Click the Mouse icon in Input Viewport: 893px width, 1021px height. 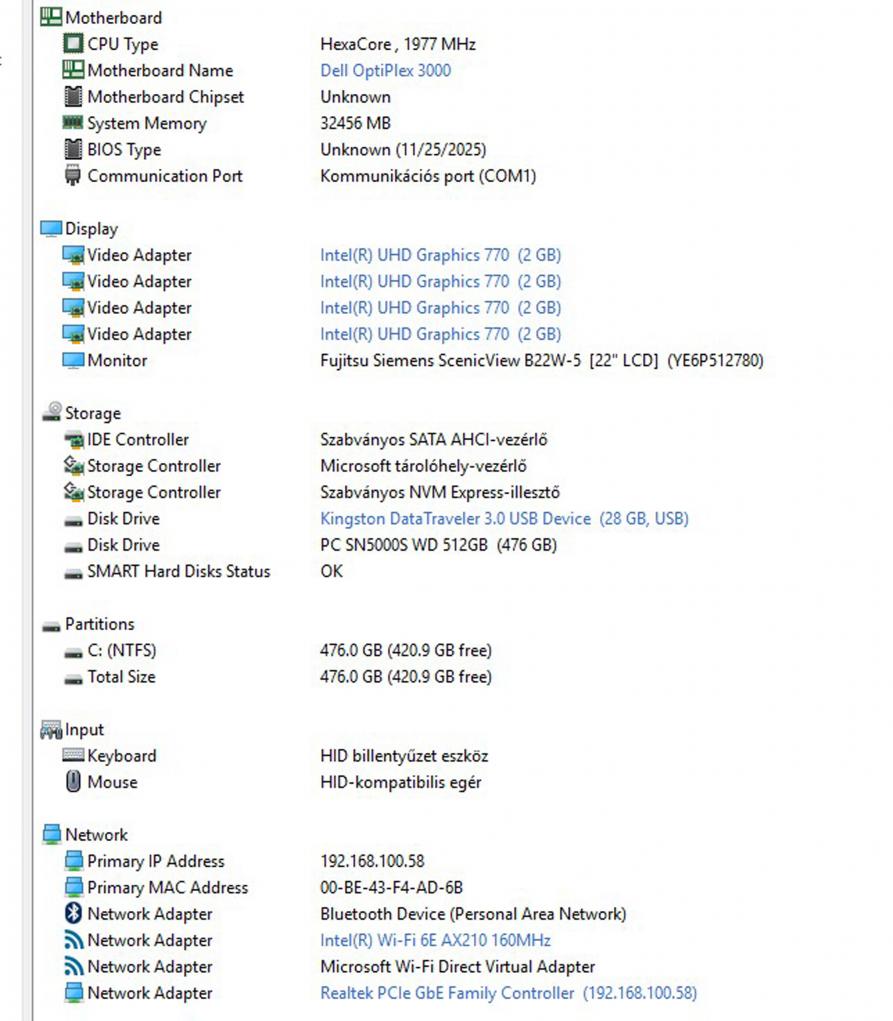(73, 782)
